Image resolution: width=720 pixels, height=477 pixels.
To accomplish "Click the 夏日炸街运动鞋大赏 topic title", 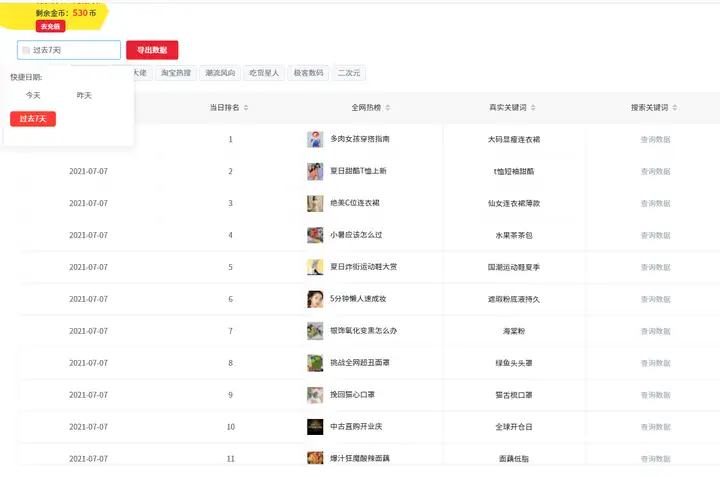I will click(x=364, y=266).
